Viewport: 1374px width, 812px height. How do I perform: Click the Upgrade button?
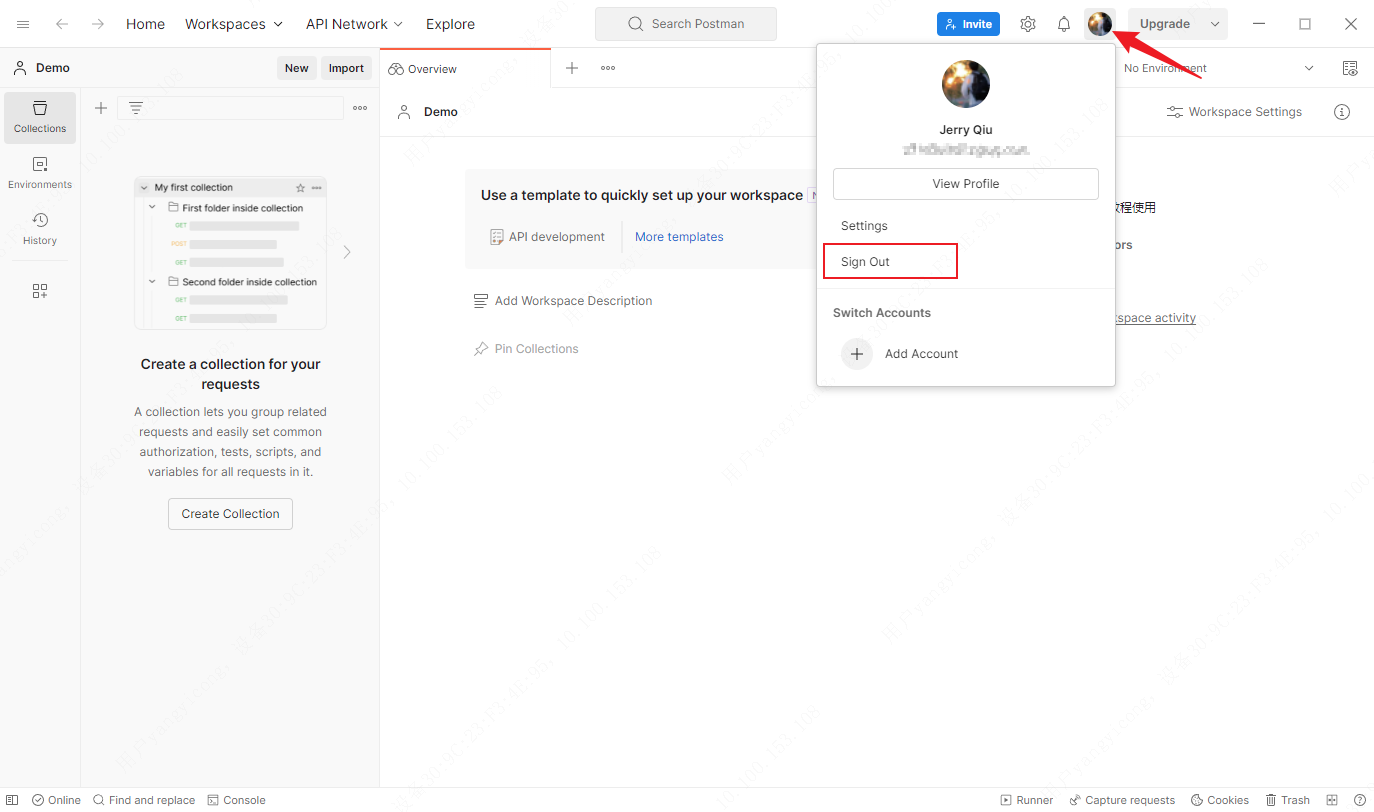[x=1165, y=24]
